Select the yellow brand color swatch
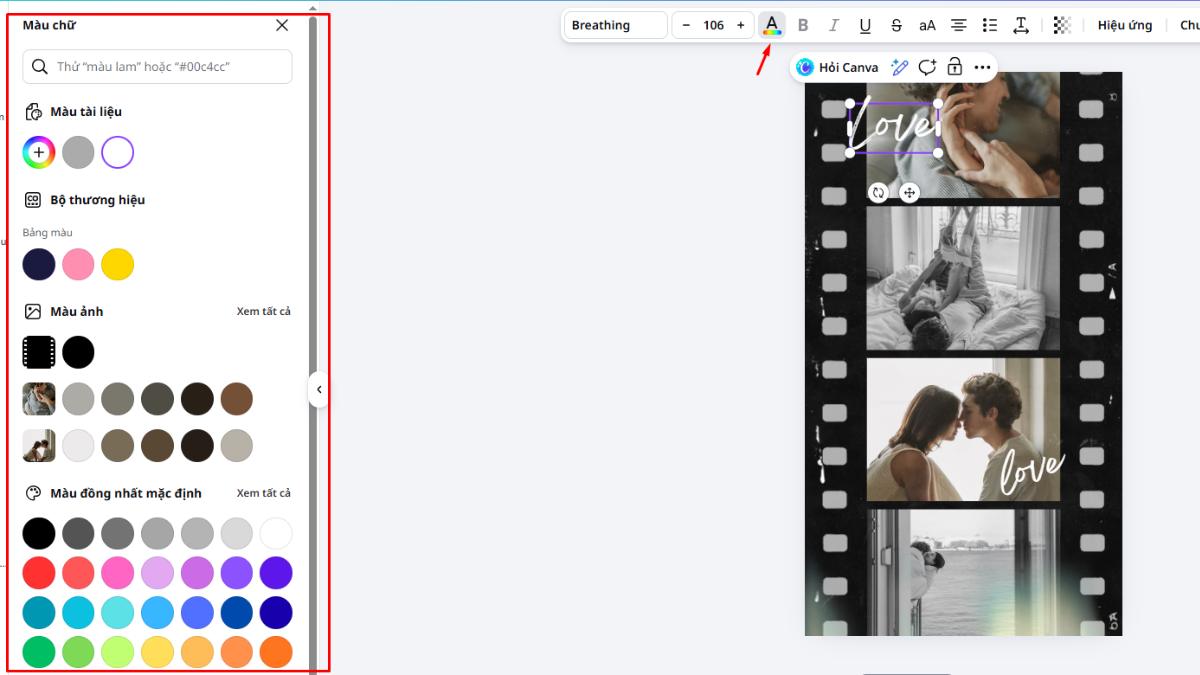1200x675 pixels. [x=117, y=265]
